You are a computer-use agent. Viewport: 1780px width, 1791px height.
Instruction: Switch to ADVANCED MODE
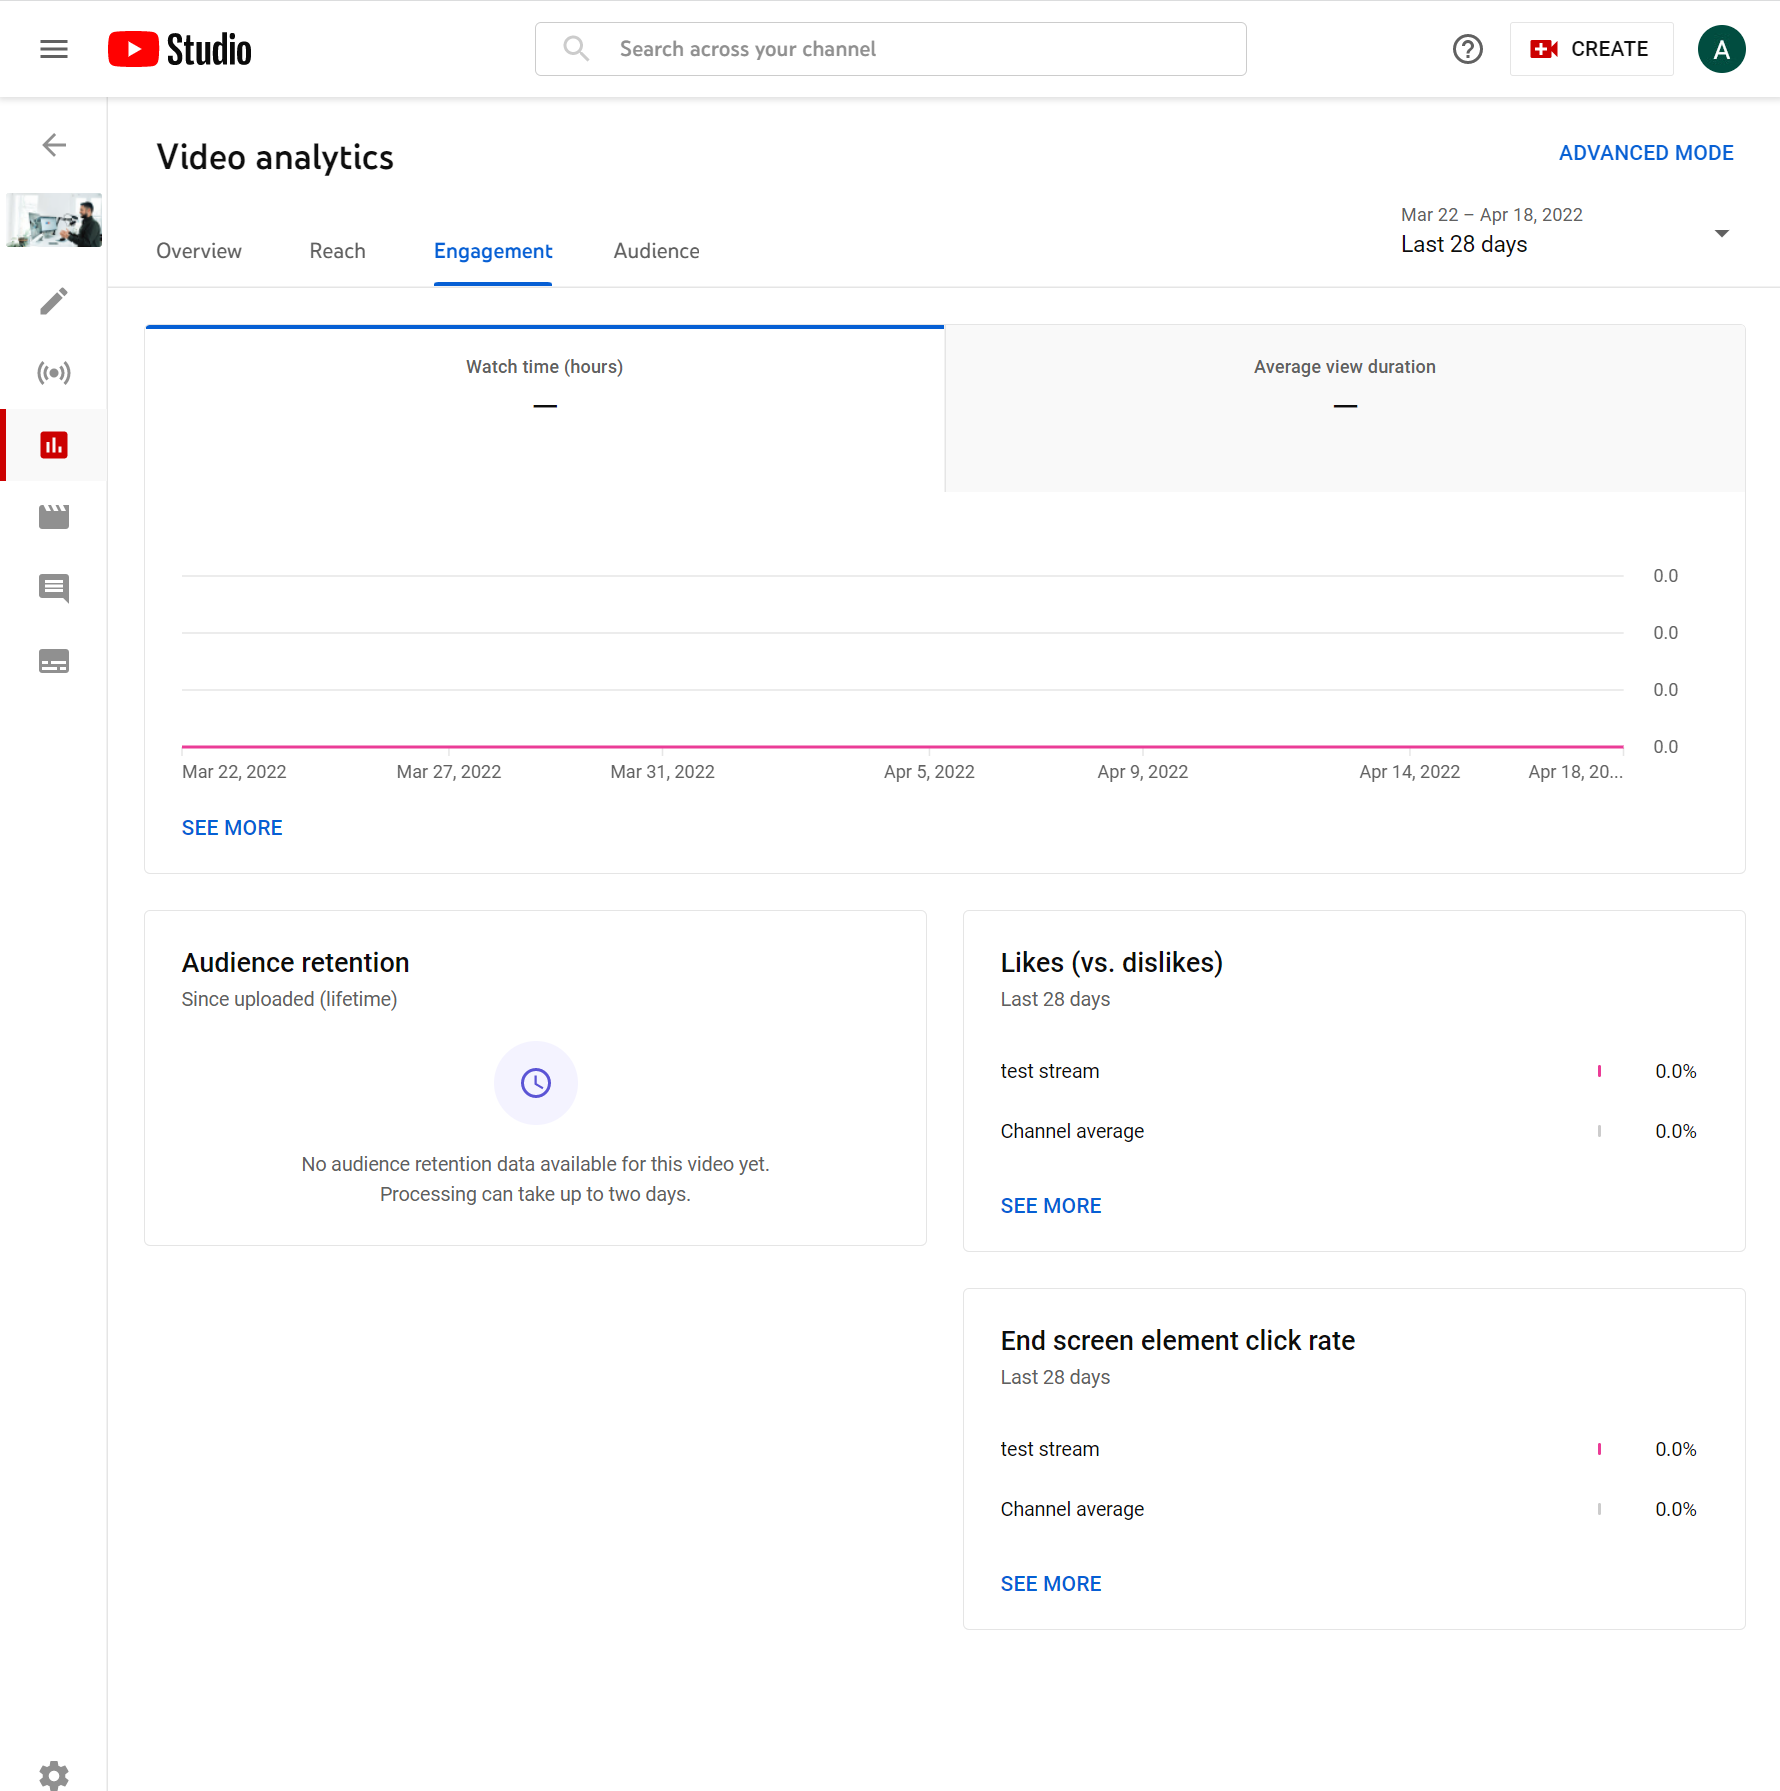(1646, 153)
